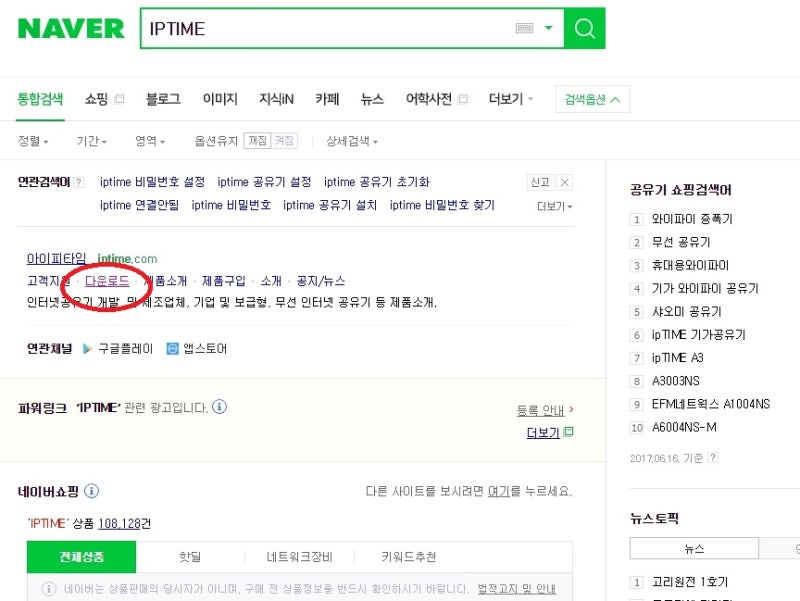Collapse the 검색옵션 panel

coord(592,99)
